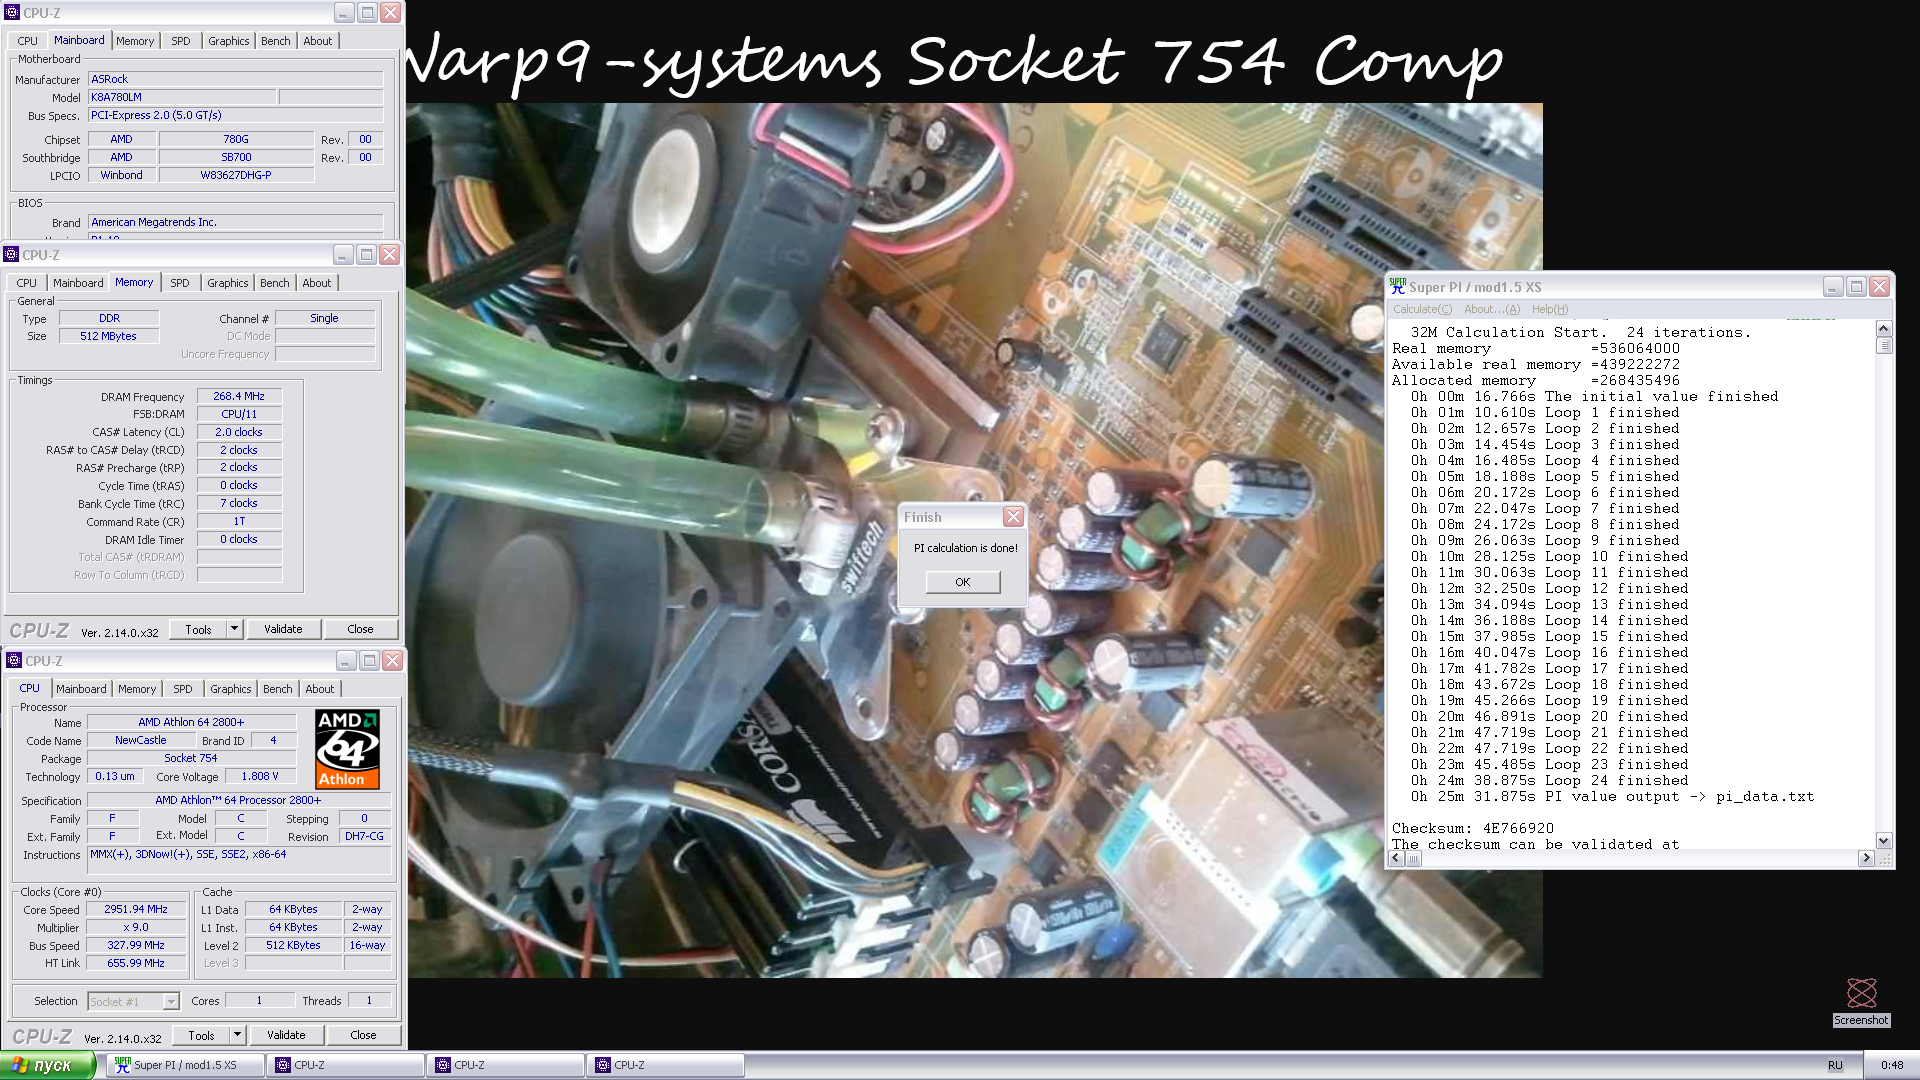Click the Screenshot desktop icon
This screenshot has height=1080, width=1920.
click(x=1861, y=1002)
